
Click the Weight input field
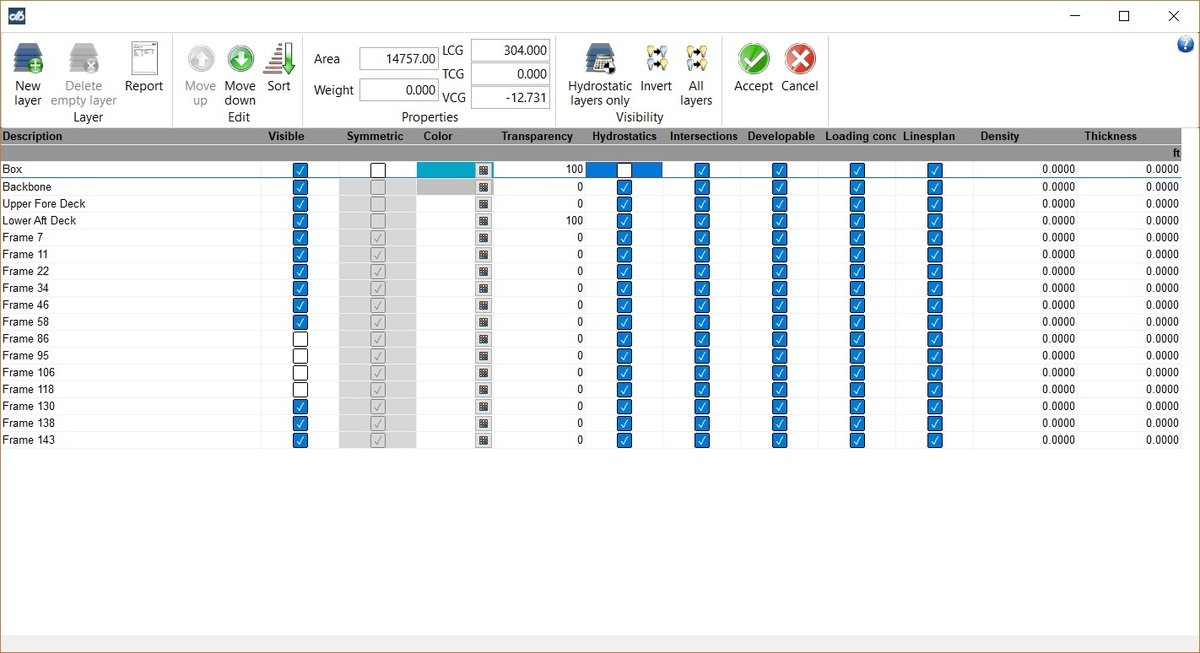point(398,90)
